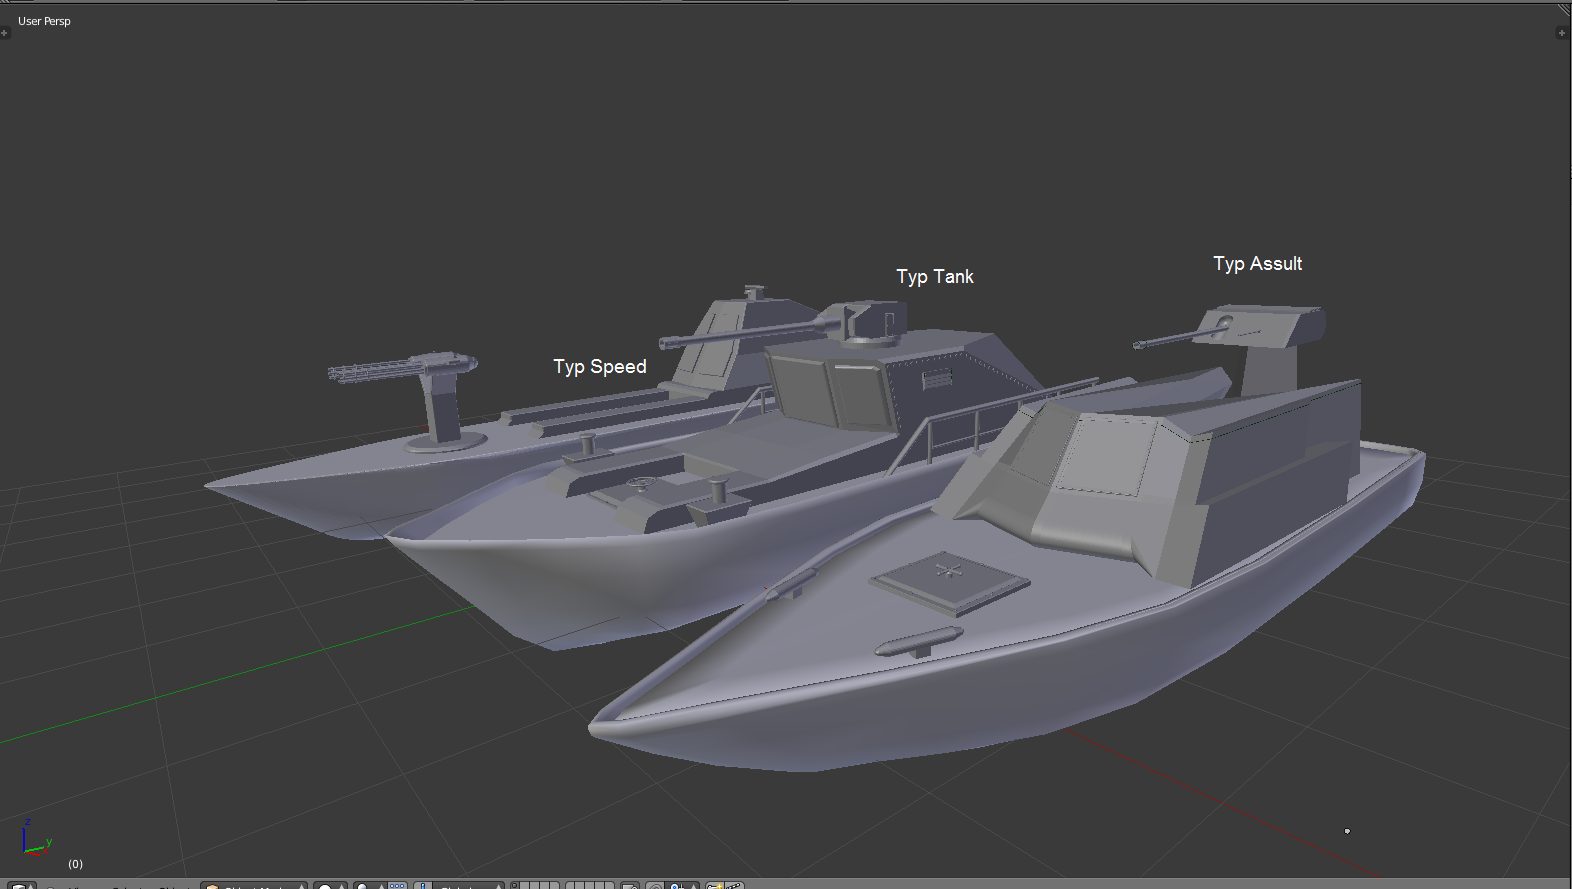Click the Typ Assult text label

pos(1257,264)
